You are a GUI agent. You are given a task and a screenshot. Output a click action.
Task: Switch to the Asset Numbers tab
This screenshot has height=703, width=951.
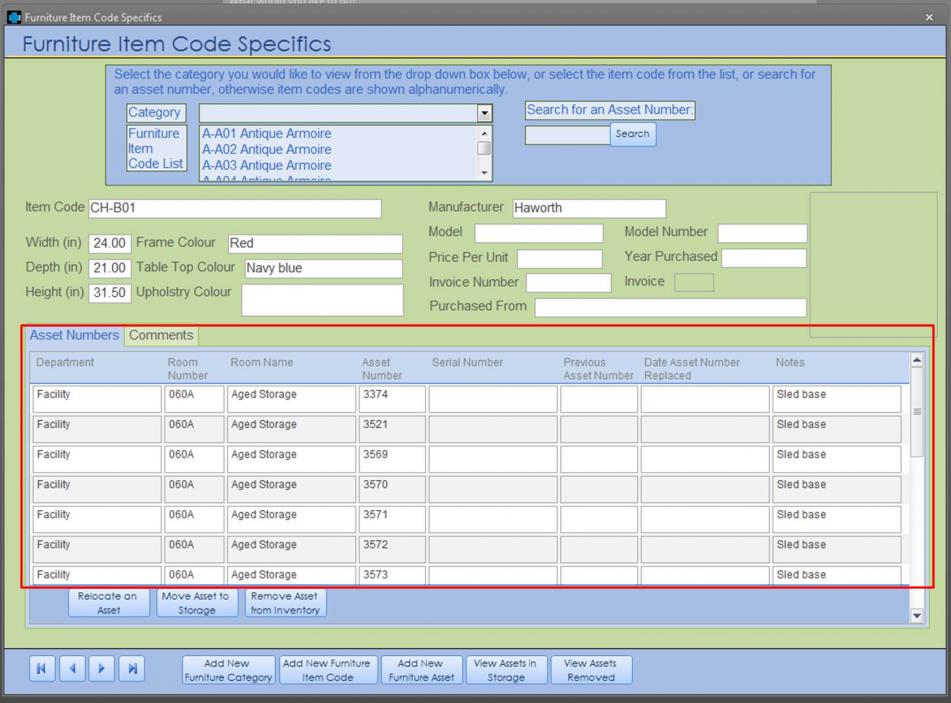(x=74, y=335)
